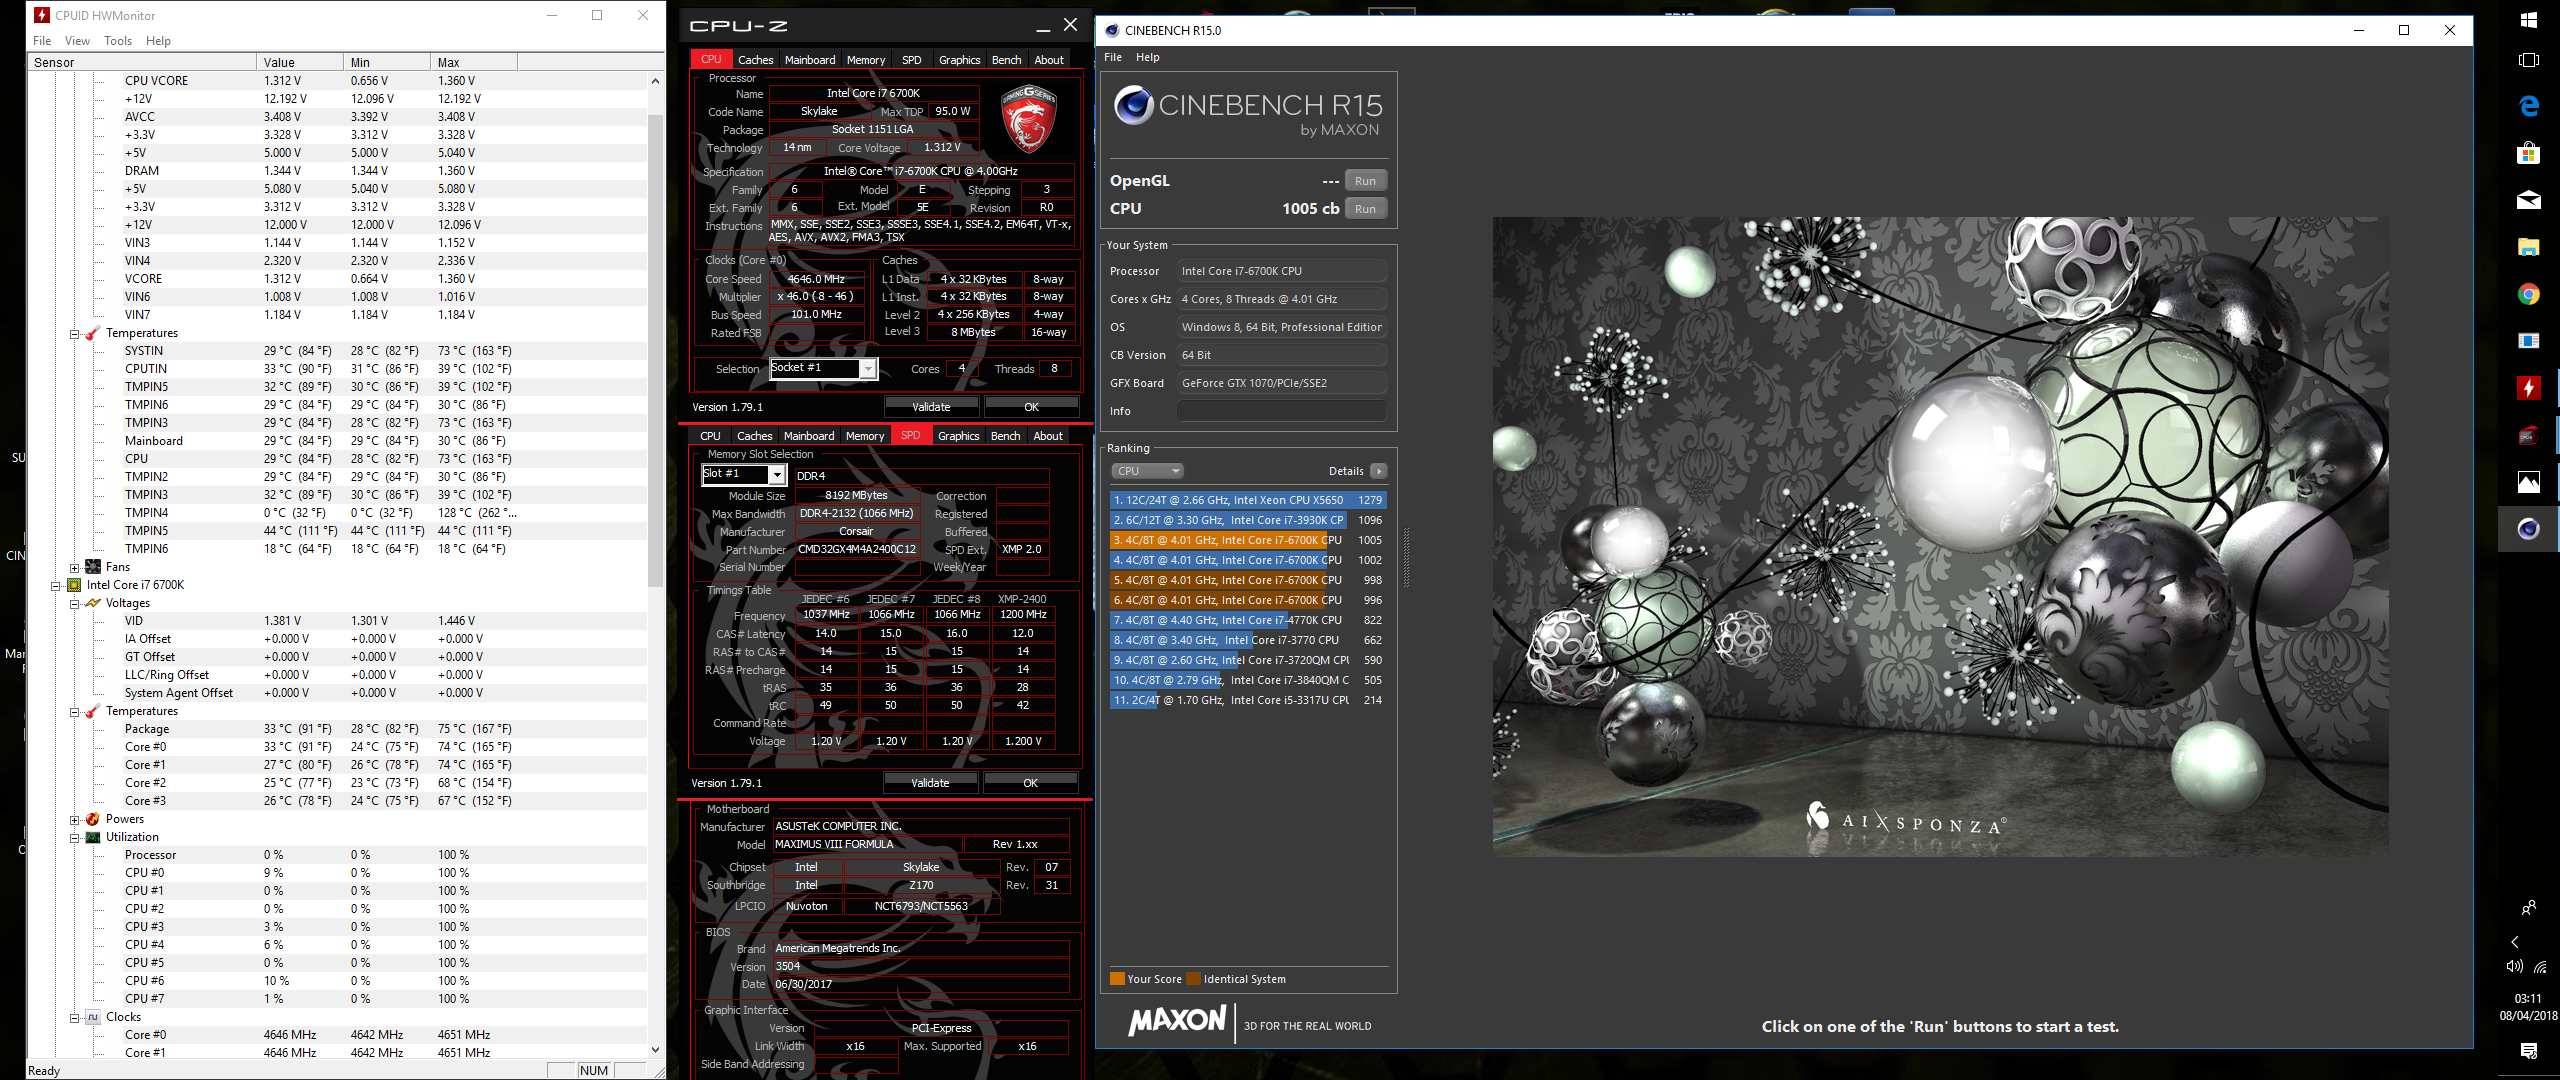The height and width of the screenshot is (1080, 2560).
Task: Click the Cinebench icon on the taskbar
Action: tap(2529, 529)
